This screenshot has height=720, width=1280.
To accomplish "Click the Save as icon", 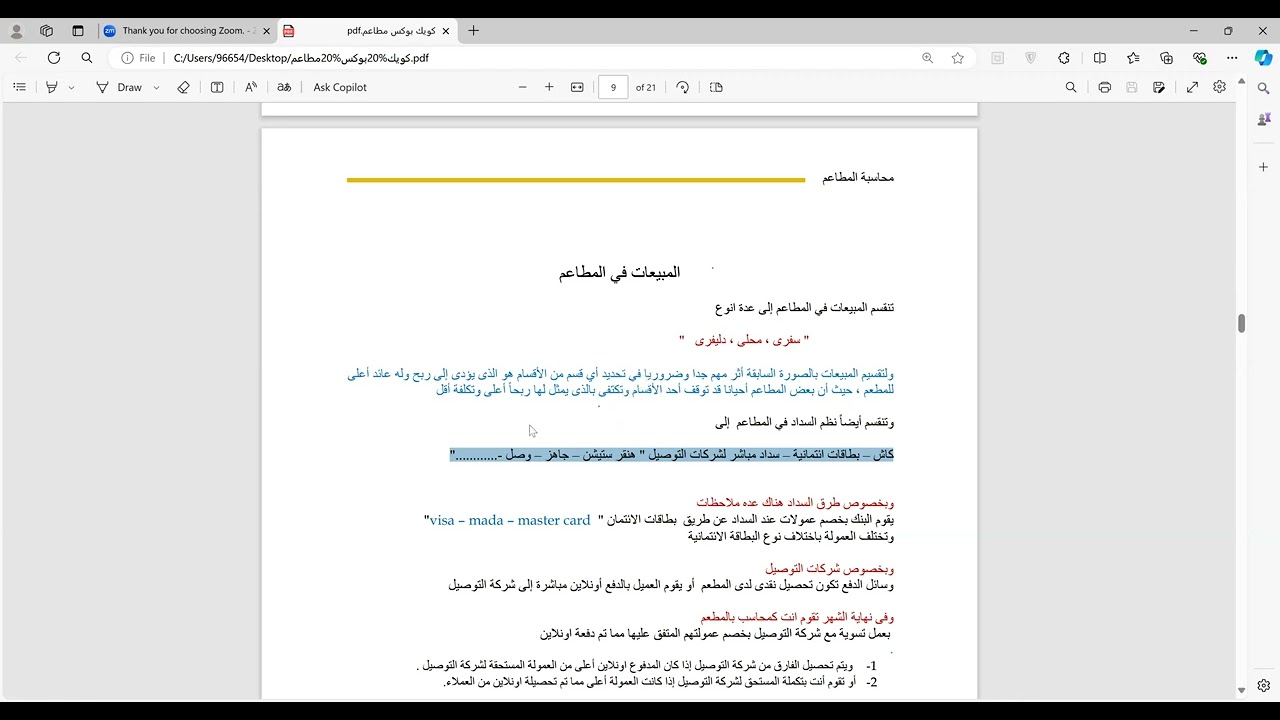I will [1159, 87].
